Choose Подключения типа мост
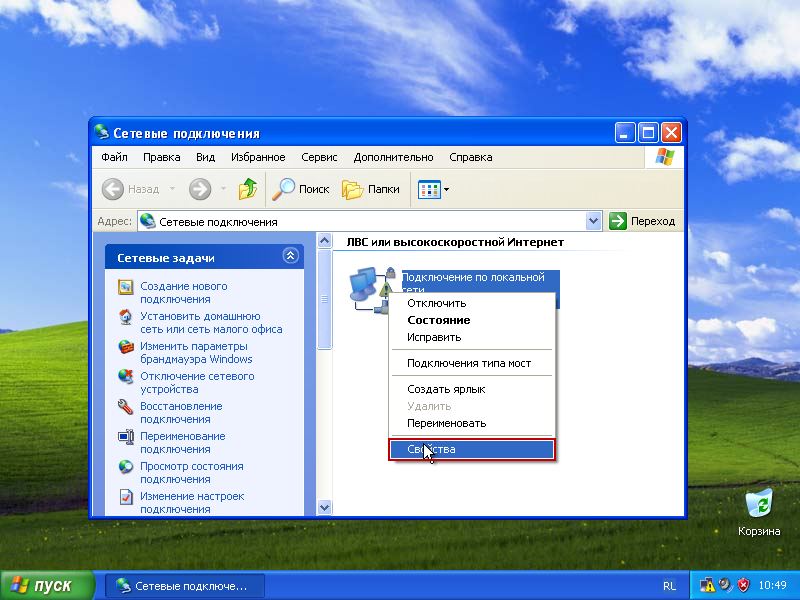 472,363
